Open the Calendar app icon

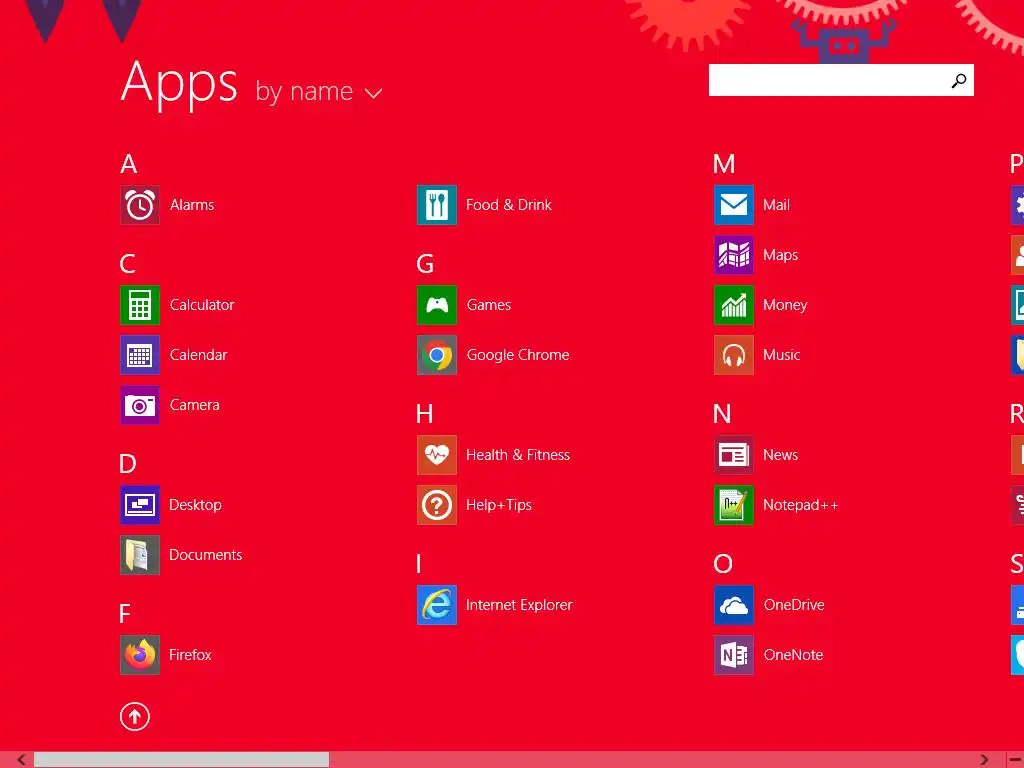pos(140,355)
